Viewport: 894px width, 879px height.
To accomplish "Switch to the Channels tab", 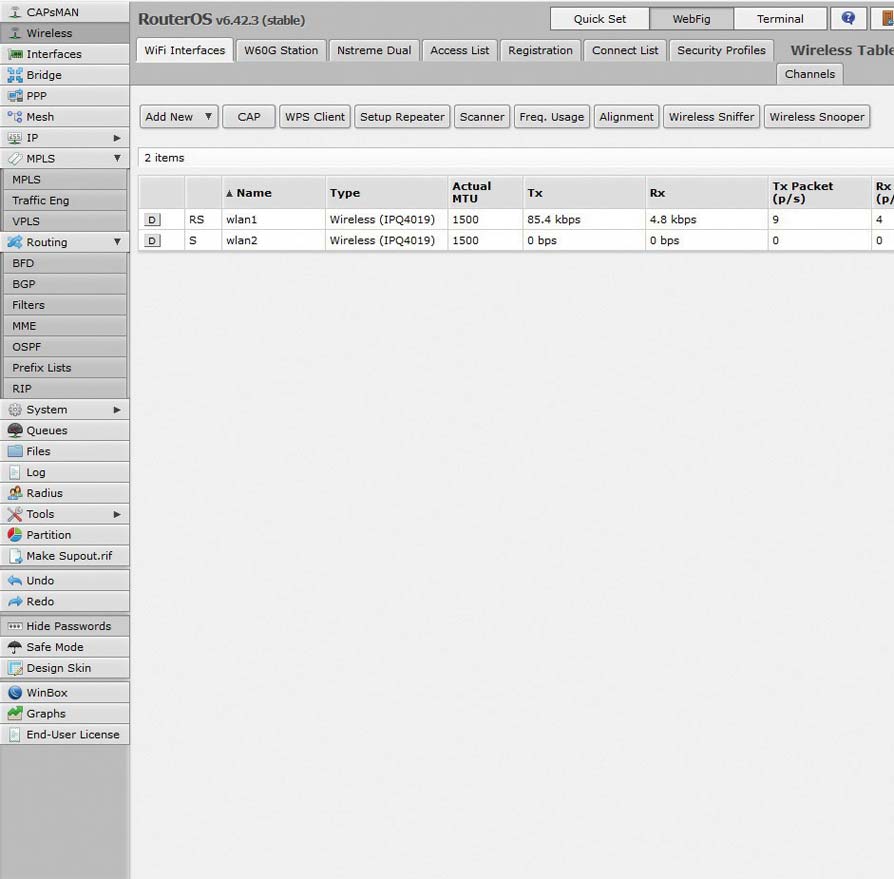I will (810, 74).
